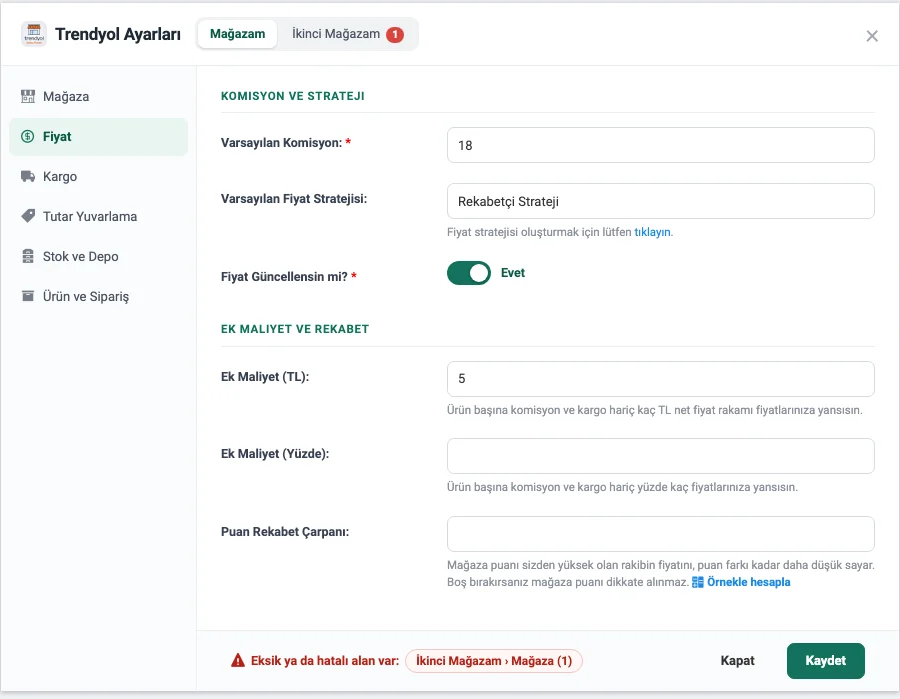
Task: Close the Trendyol Ayarları dialog
Action: (x=872, y=36)
